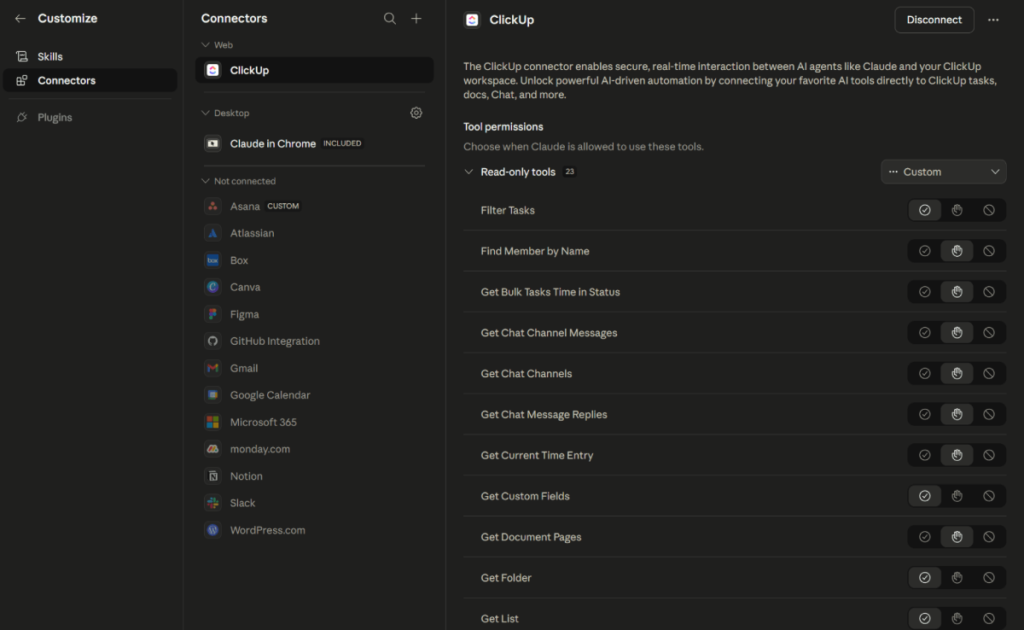Click the Google Calendar icon
Image resolution: width=1024 pixels, height=630 pixels.
click(213, 395)
